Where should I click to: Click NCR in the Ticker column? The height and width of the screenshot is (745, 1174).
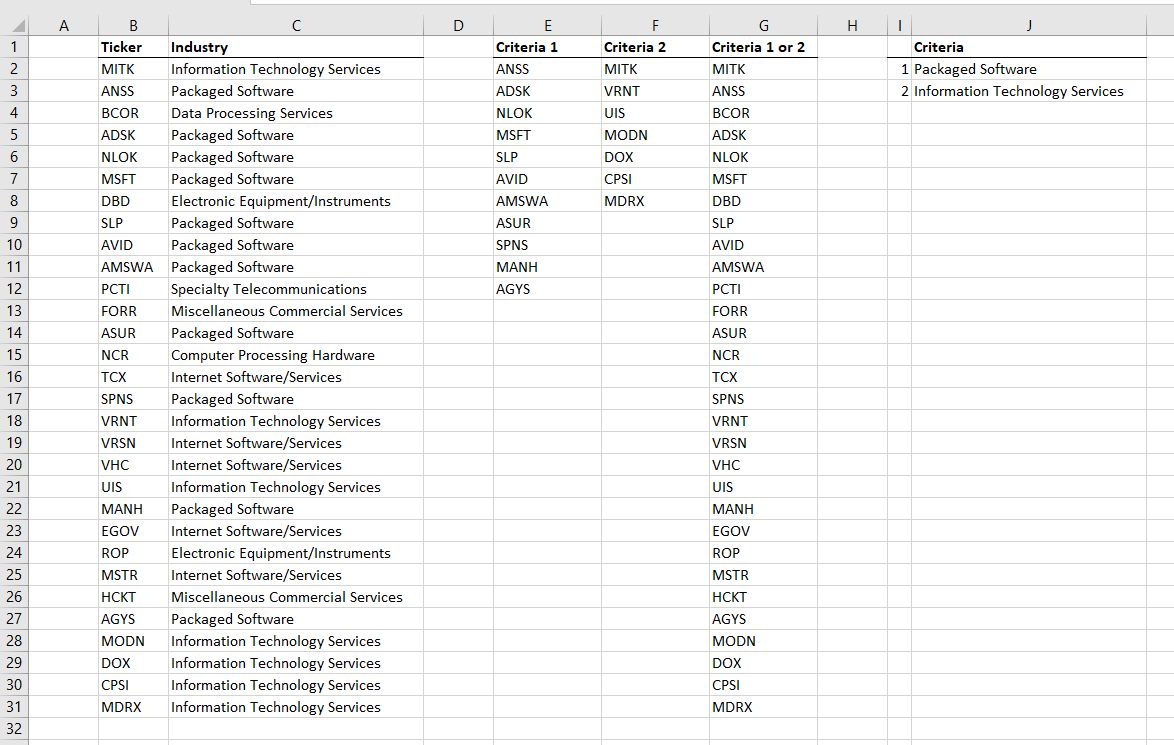coord(133,355)
